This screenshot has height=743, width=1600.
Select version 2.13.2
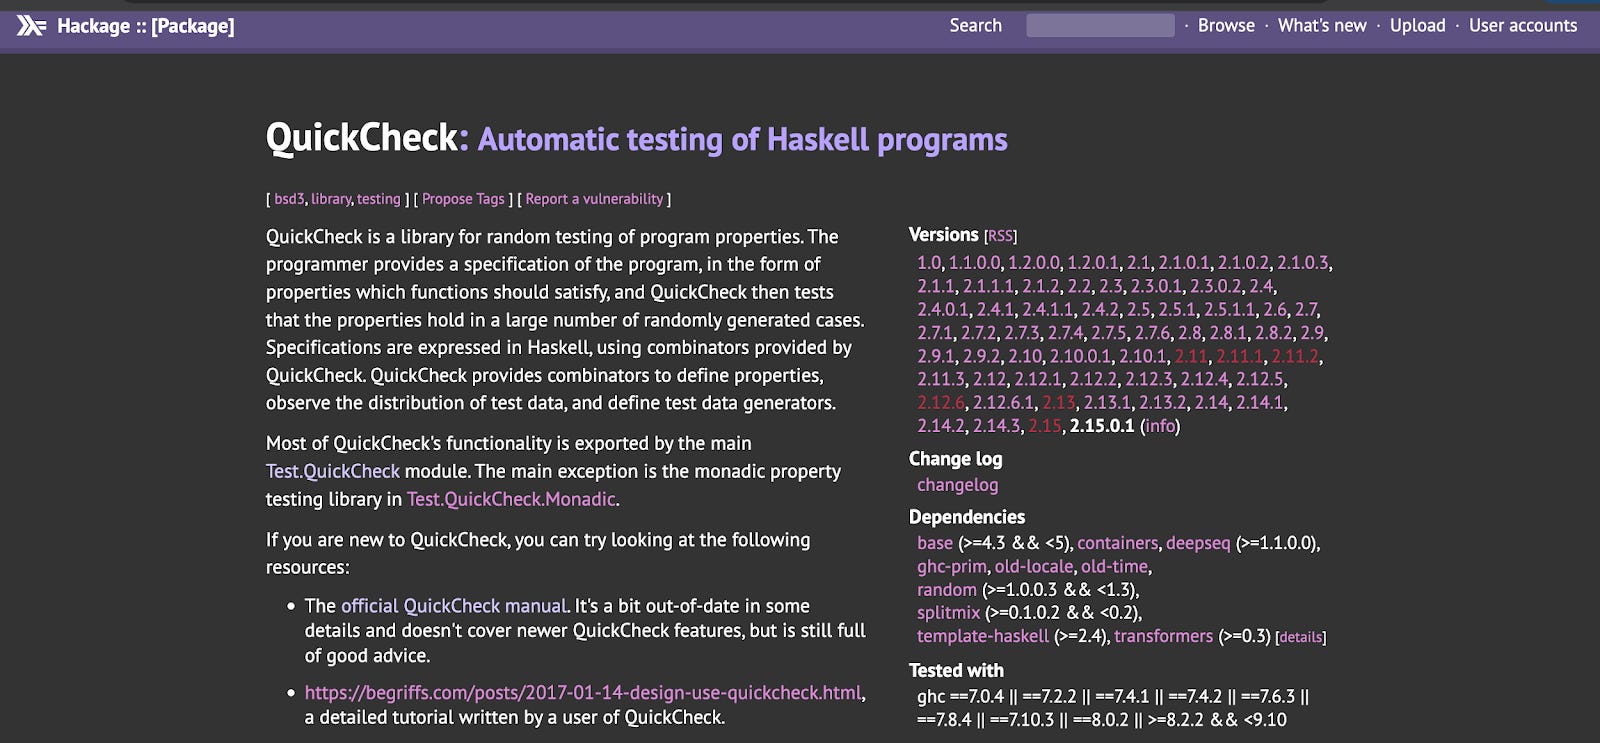click(x=1163, y=403)
